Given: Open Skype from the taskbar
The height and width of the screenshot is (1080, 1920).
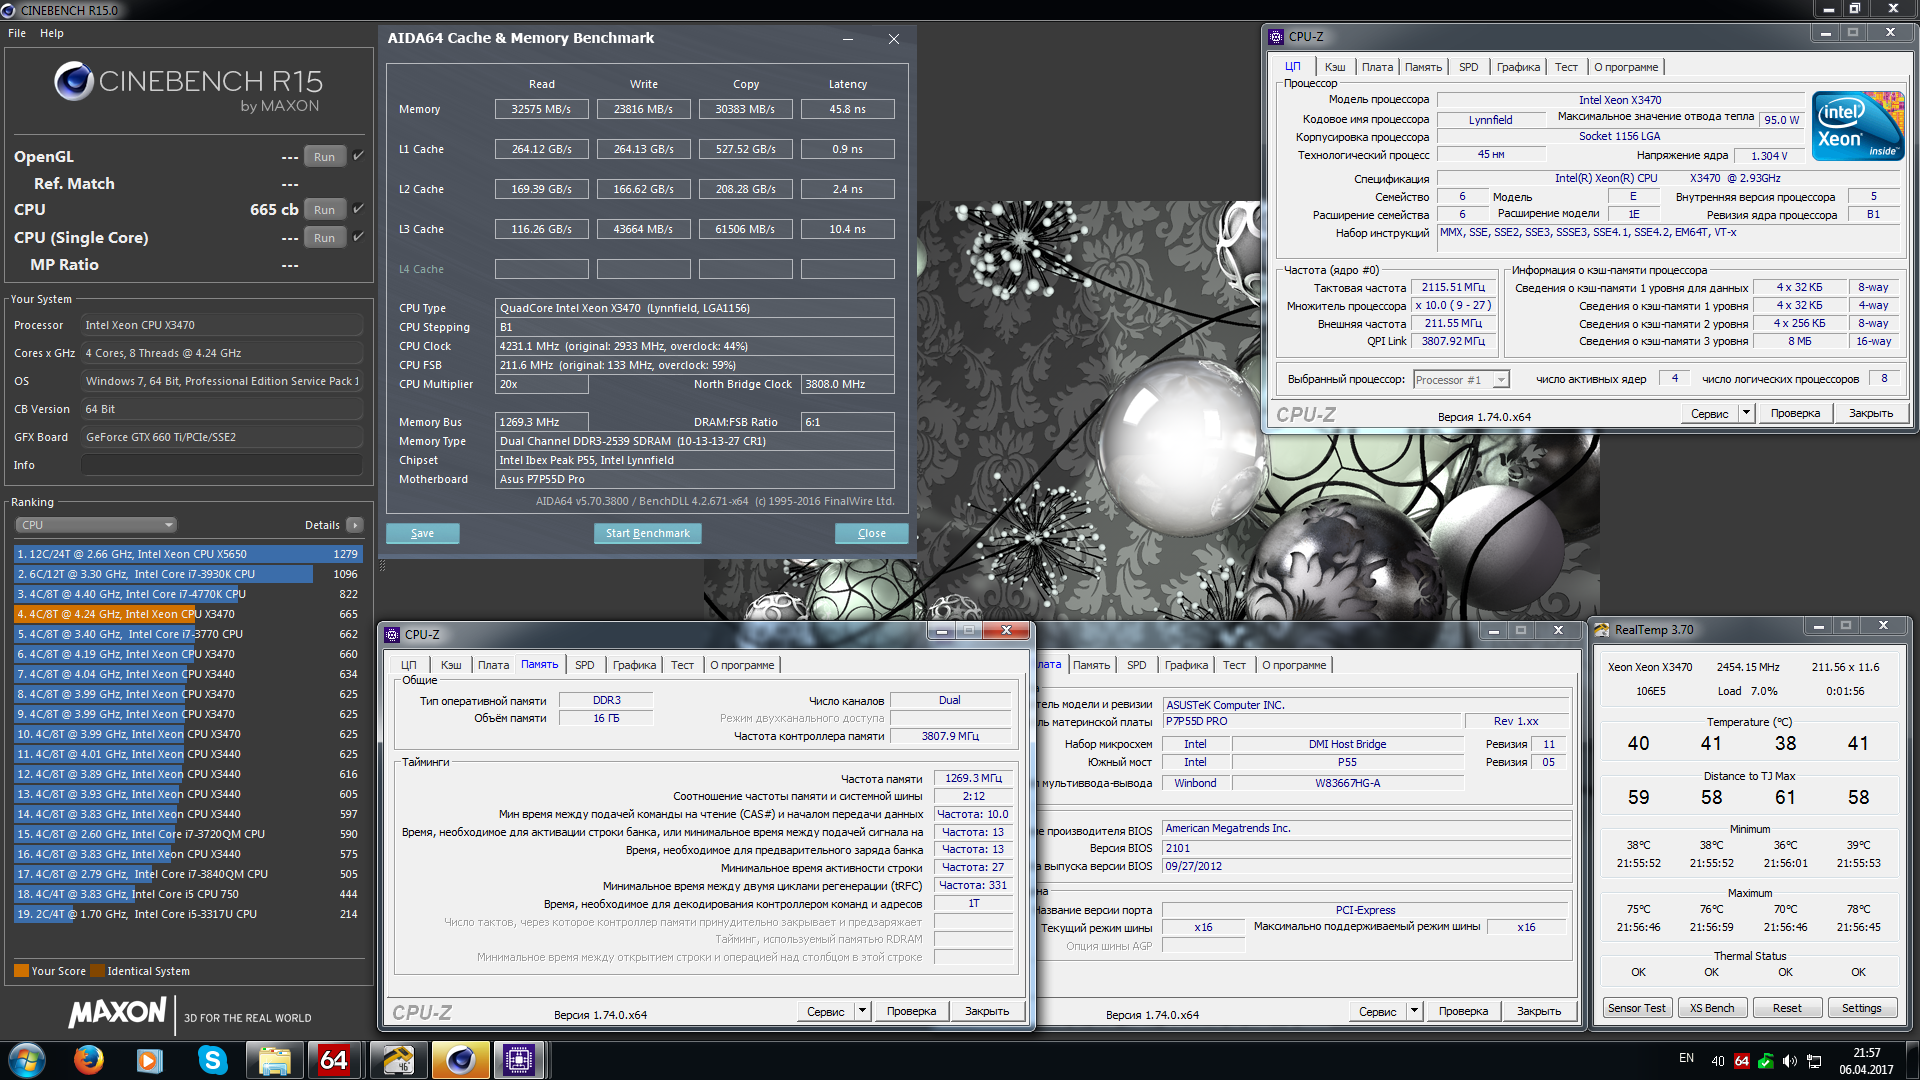Looking at the screenshot, I should (x=212, y=1060).
